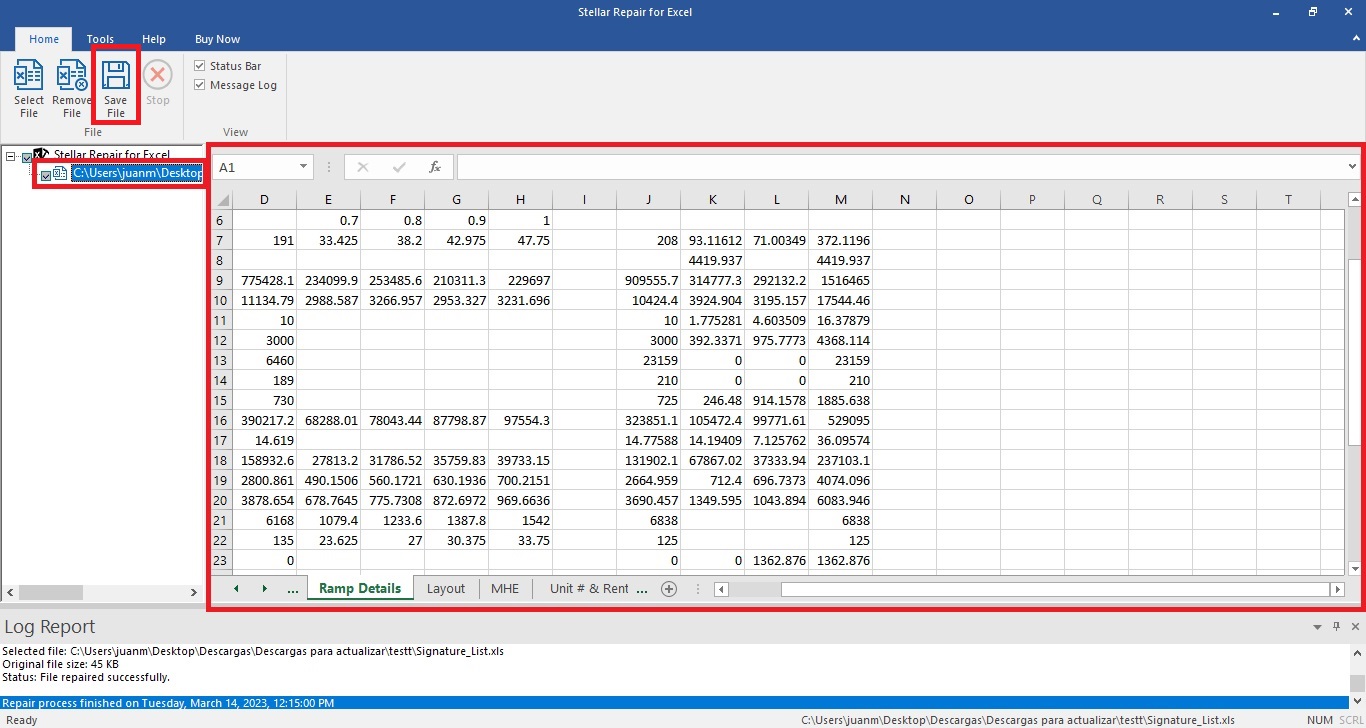
Task: Click the fx insert function icon
Action: point(435,167)
